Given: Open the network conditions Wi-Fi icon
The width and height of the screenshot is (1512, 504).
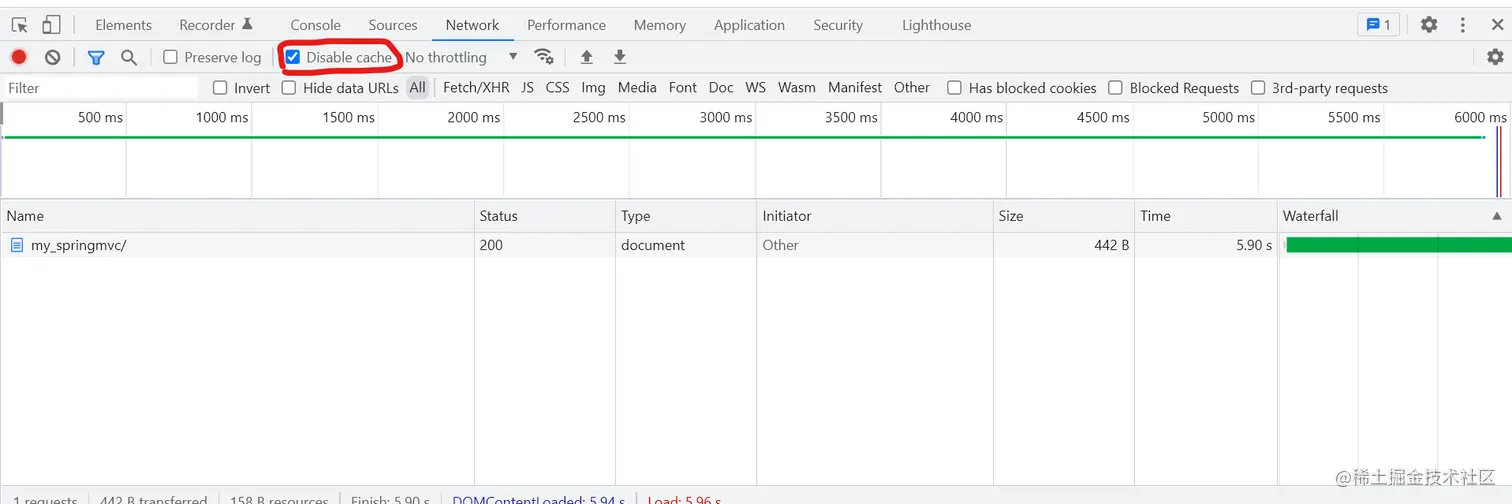Looking at the screenshot, I should (x=544, y=57).
